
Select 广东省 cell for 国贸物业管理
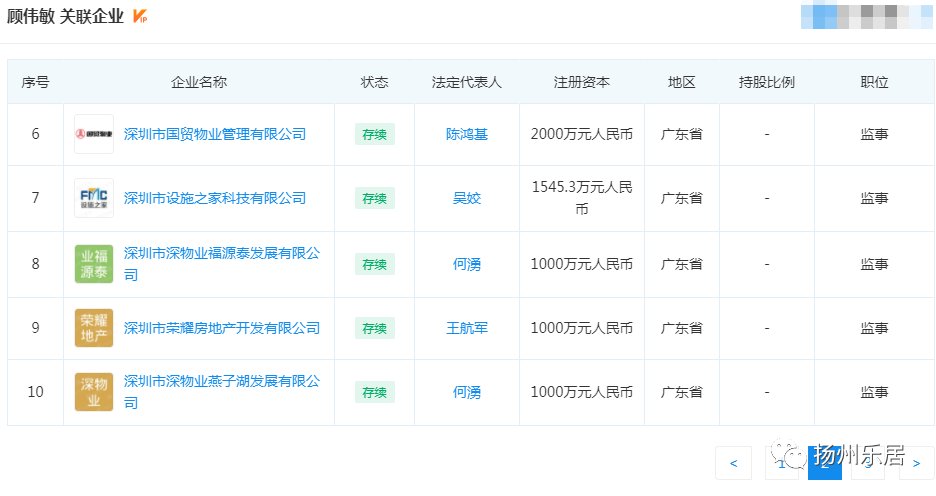682,134
